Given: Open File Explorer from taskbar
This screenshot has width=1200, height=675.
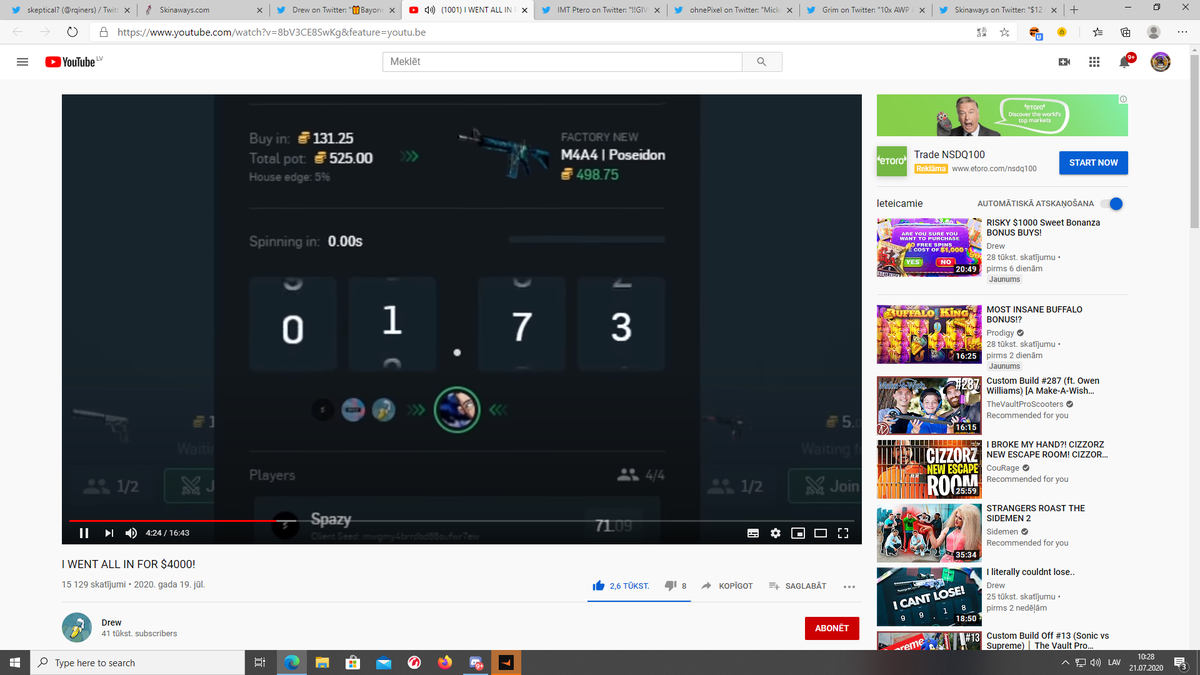Looking at the screenshot, I should coord(322,662).
